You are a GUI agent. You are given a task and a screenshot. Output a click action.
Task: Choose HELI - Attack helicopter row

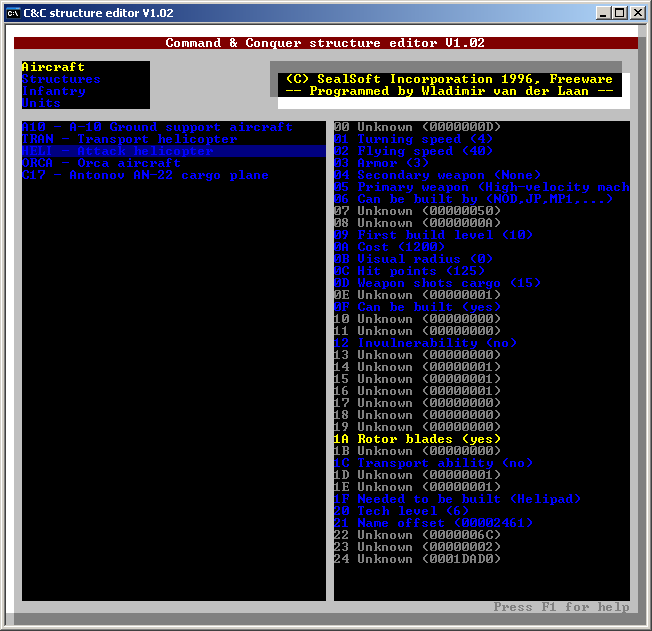click(173, 151)
